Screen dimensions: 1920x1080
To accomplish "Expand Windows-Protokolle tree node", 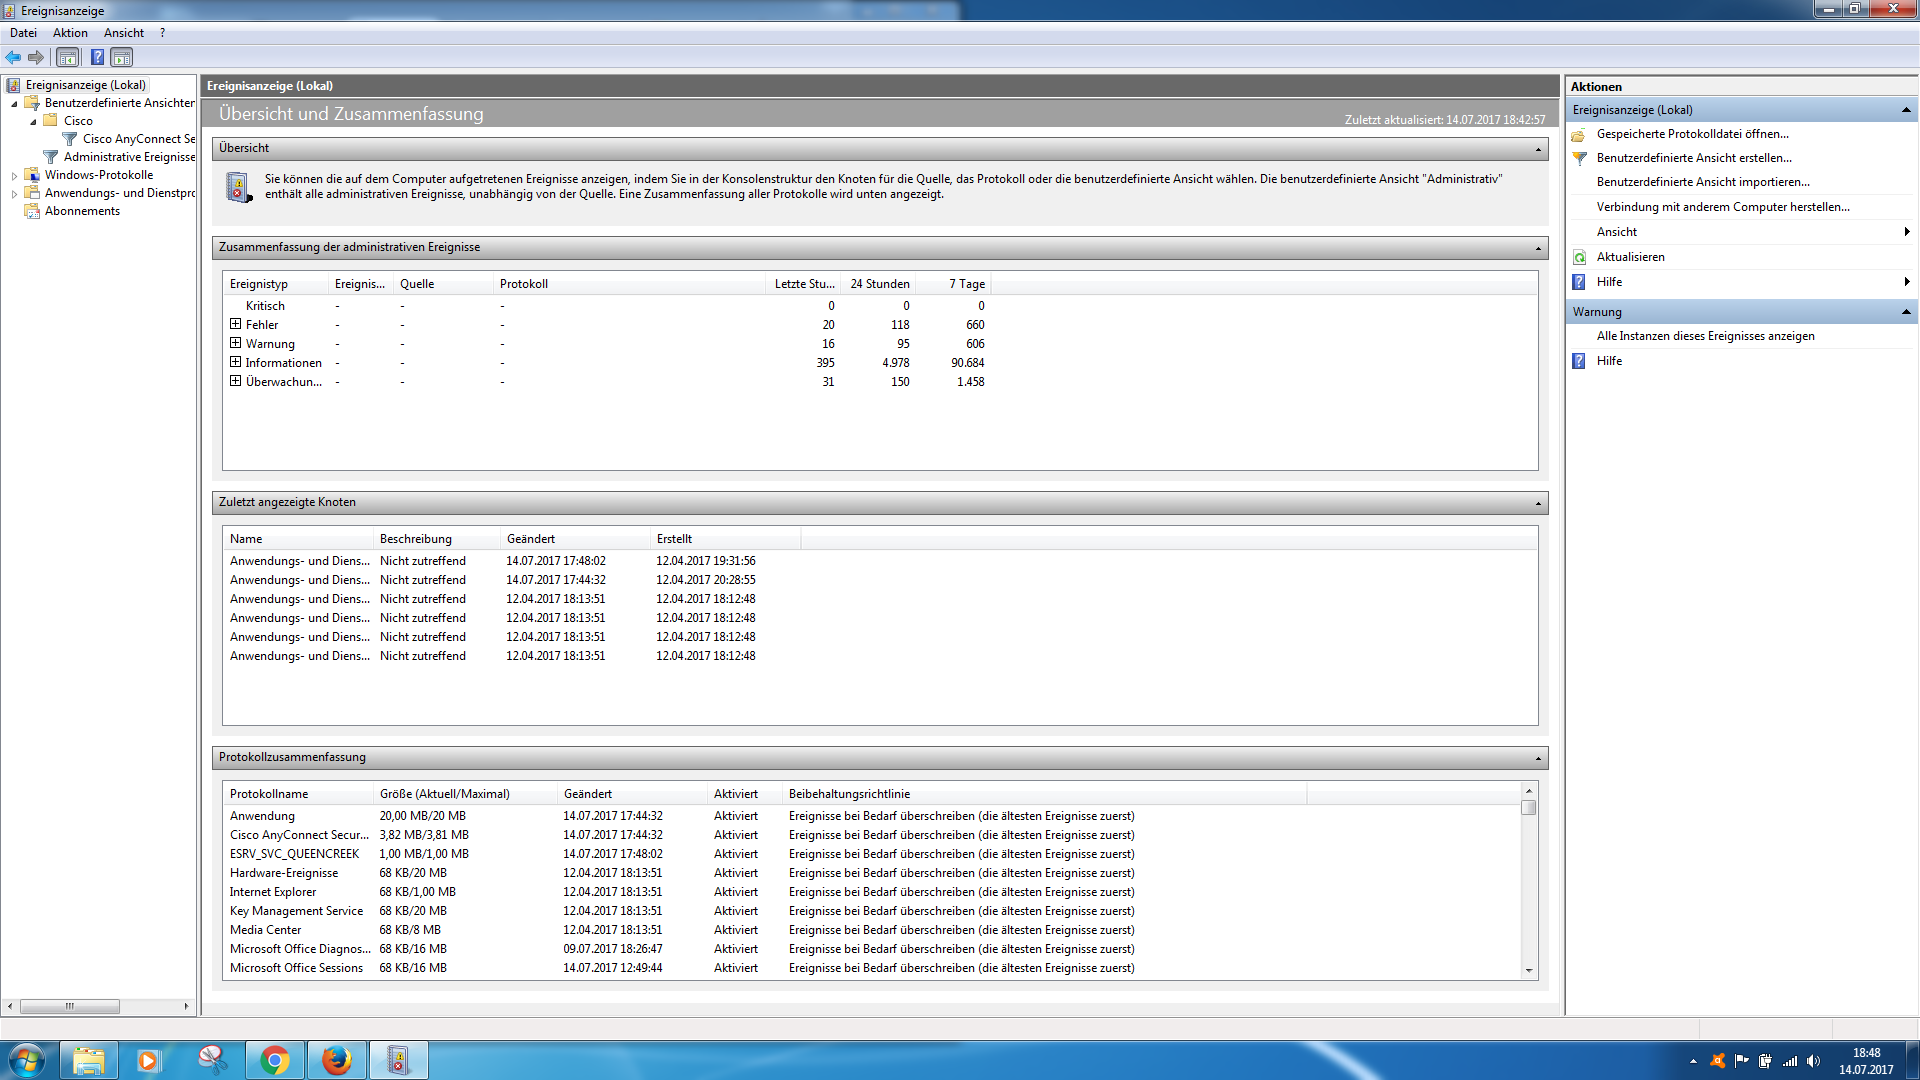I will point(14,176).
